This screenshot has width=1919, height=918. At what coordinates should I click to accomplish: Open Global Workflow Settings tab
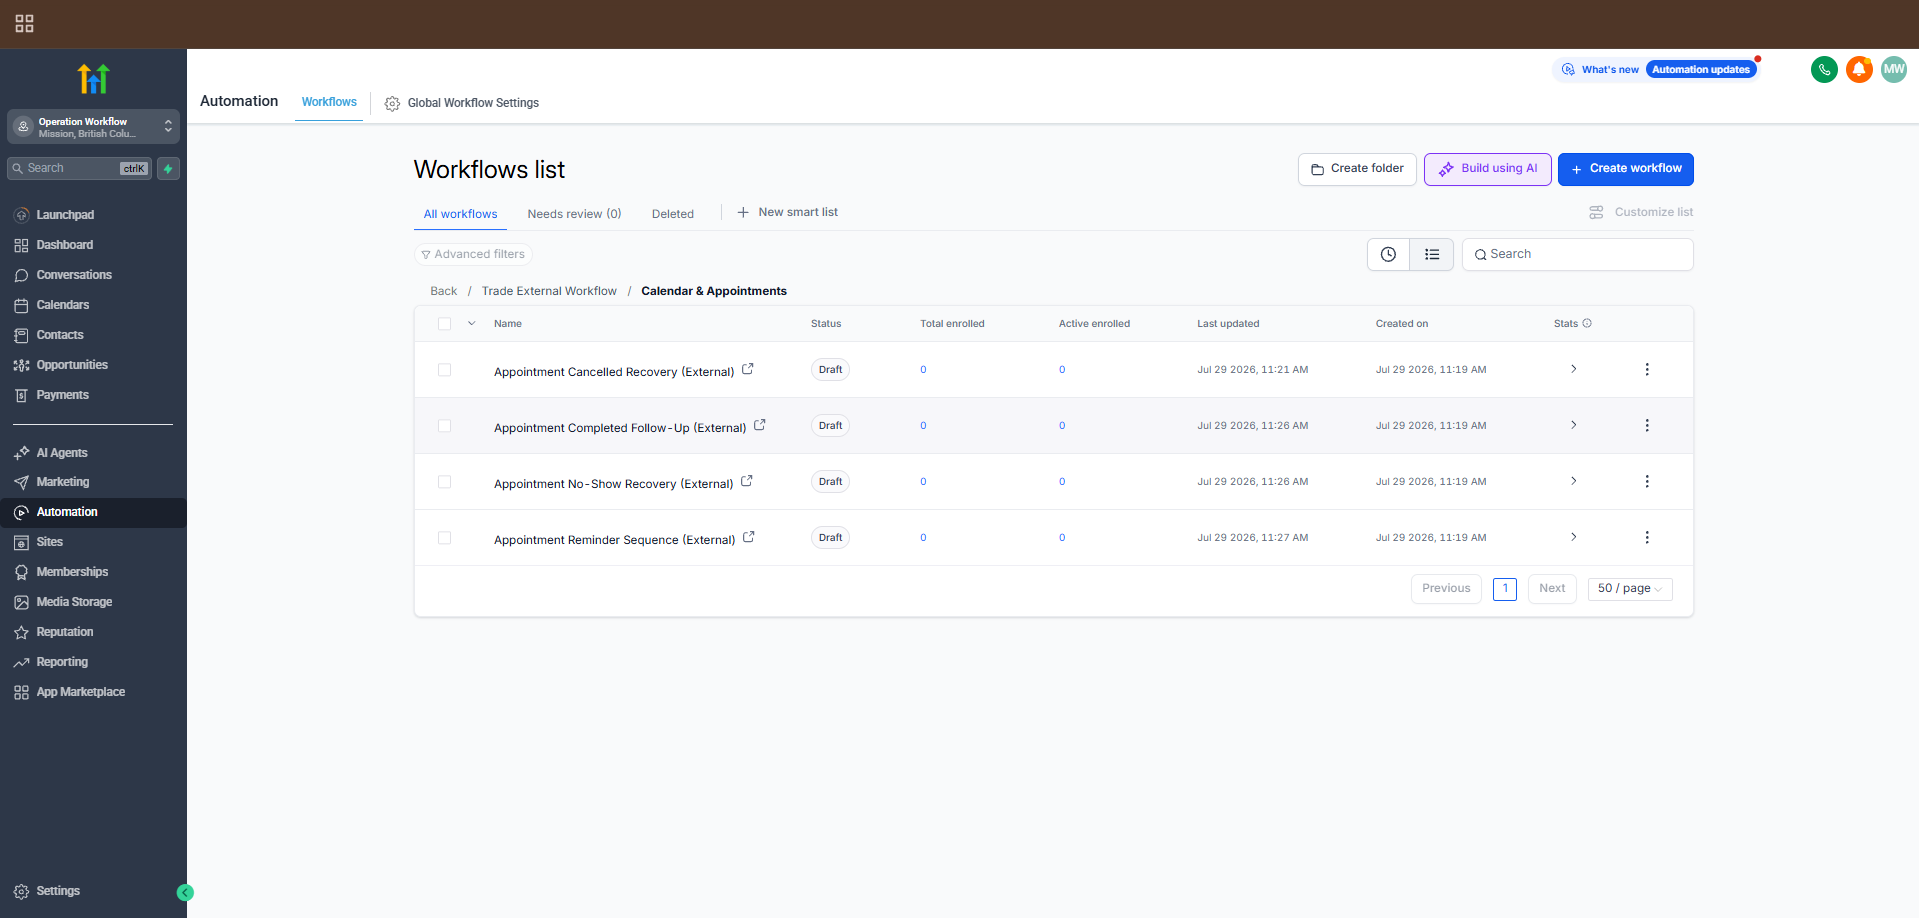pos(462,103)
